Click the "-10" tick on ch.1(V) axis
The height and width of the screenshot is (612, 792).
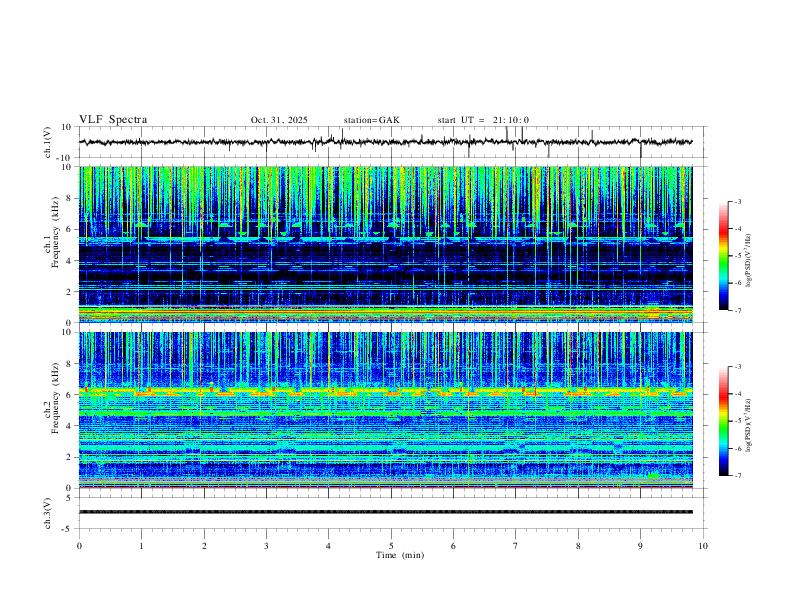tap(65, 158)
